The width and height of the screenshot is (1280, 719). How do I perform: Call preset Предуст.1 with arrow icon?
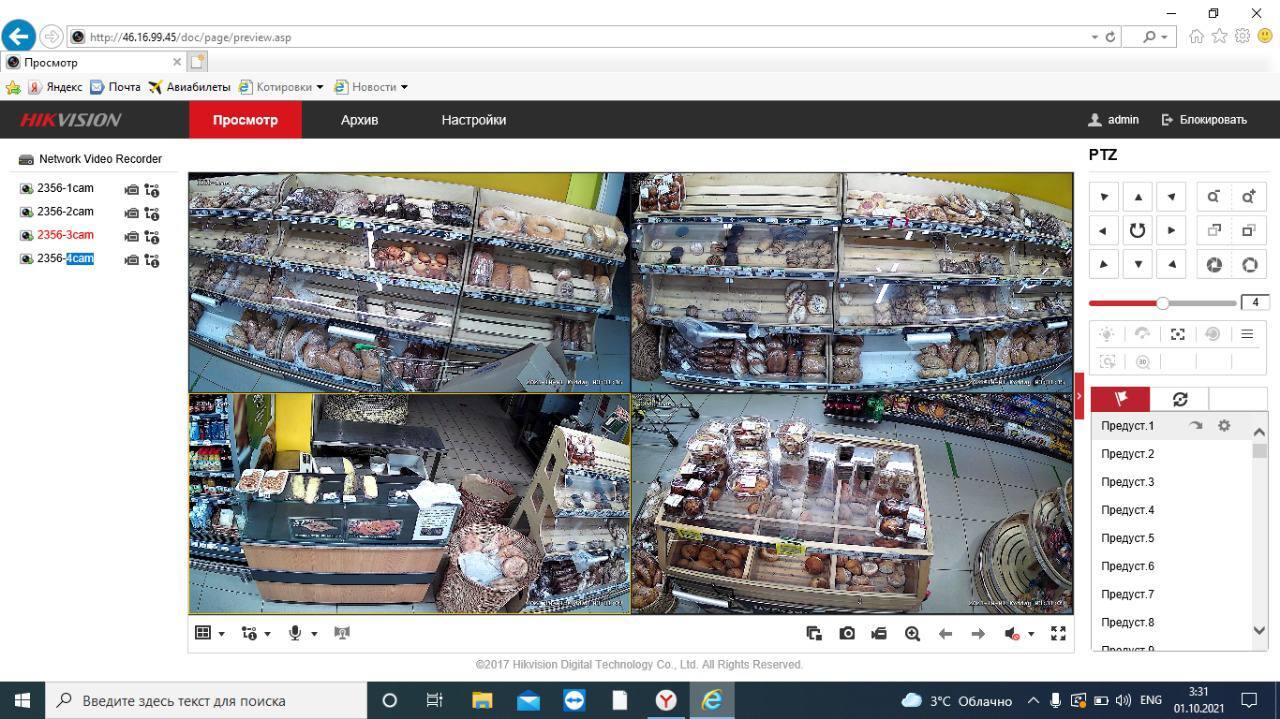point(1196,426)
